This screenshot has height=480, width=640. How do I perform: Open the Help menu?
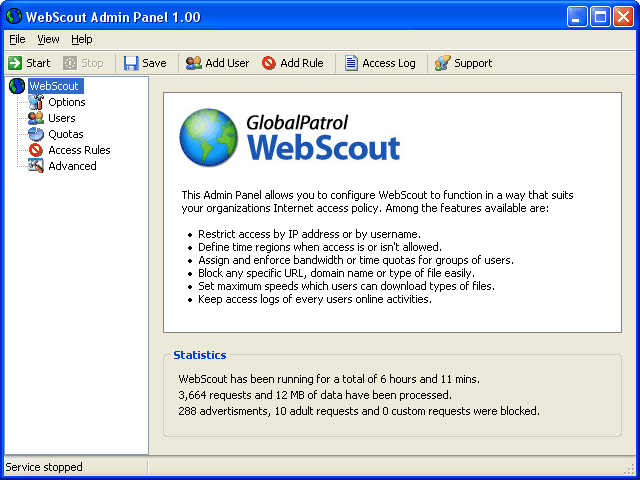[82, 40]
